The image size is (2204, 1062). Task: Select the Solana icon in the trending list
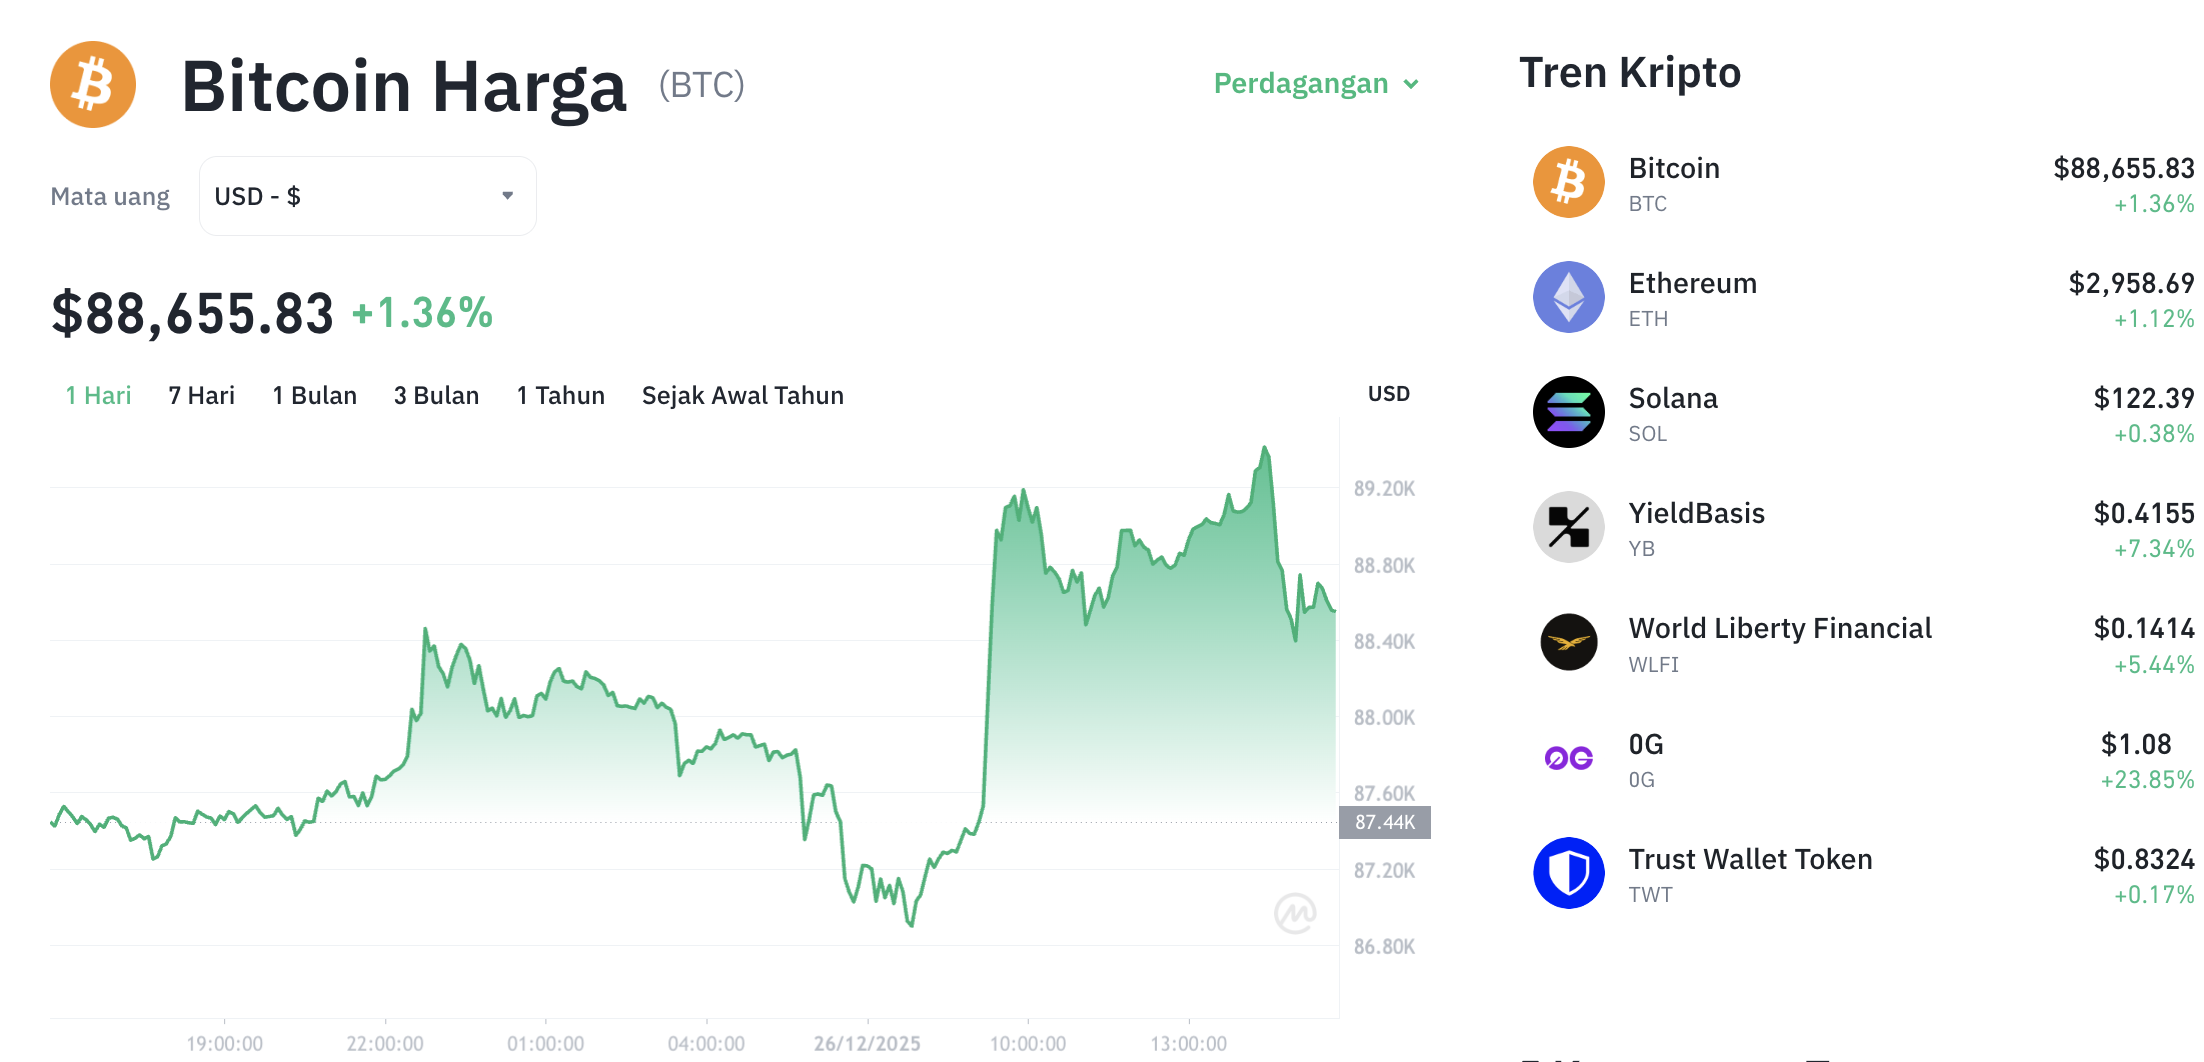(x=1567, y=411)
